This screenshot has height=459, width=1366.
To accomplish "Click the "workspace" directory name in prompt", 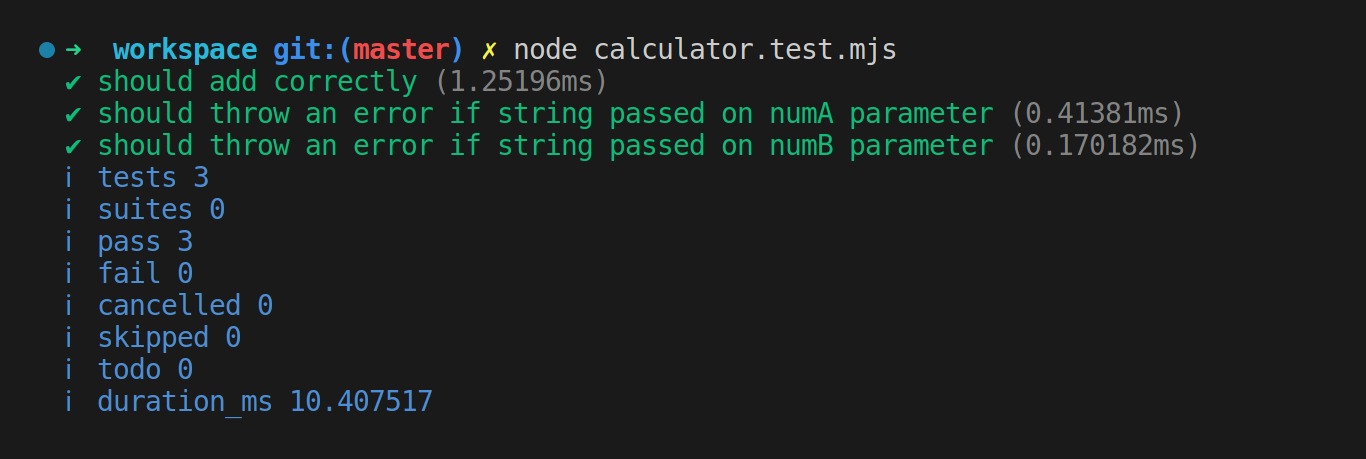I will 185,49.
